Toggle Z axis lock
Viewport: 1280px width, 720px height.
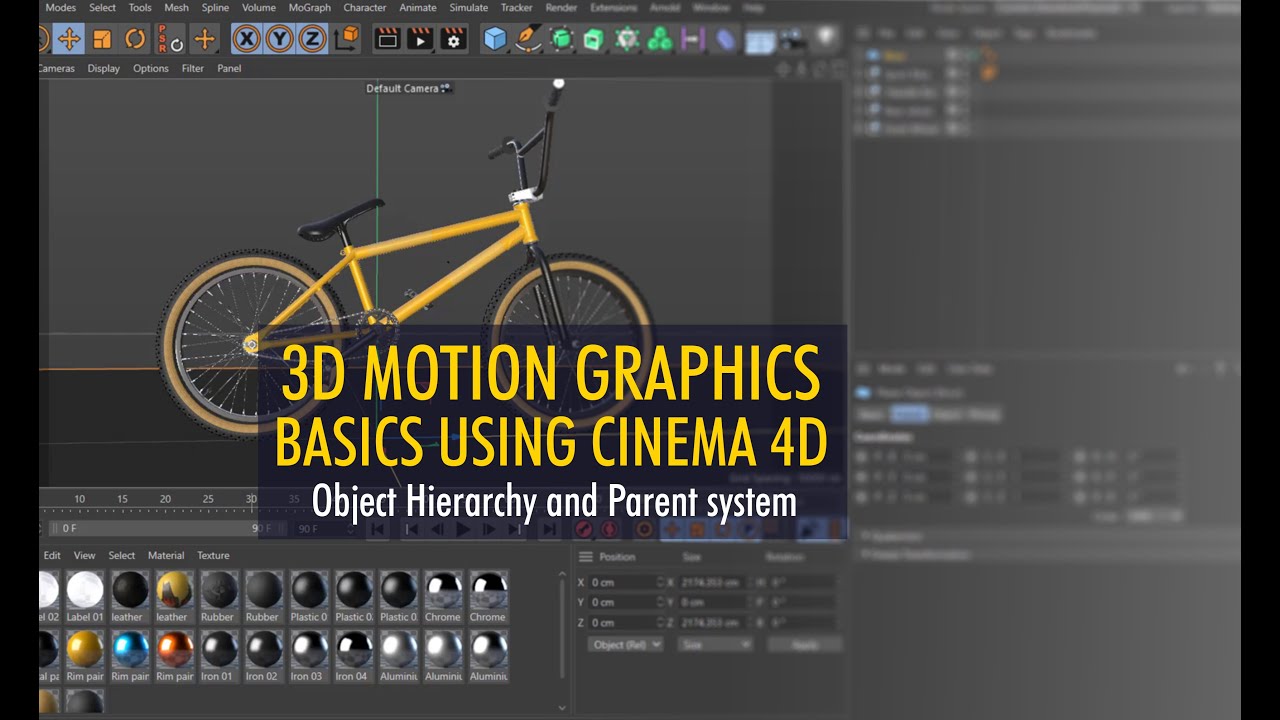coord(312,39)
